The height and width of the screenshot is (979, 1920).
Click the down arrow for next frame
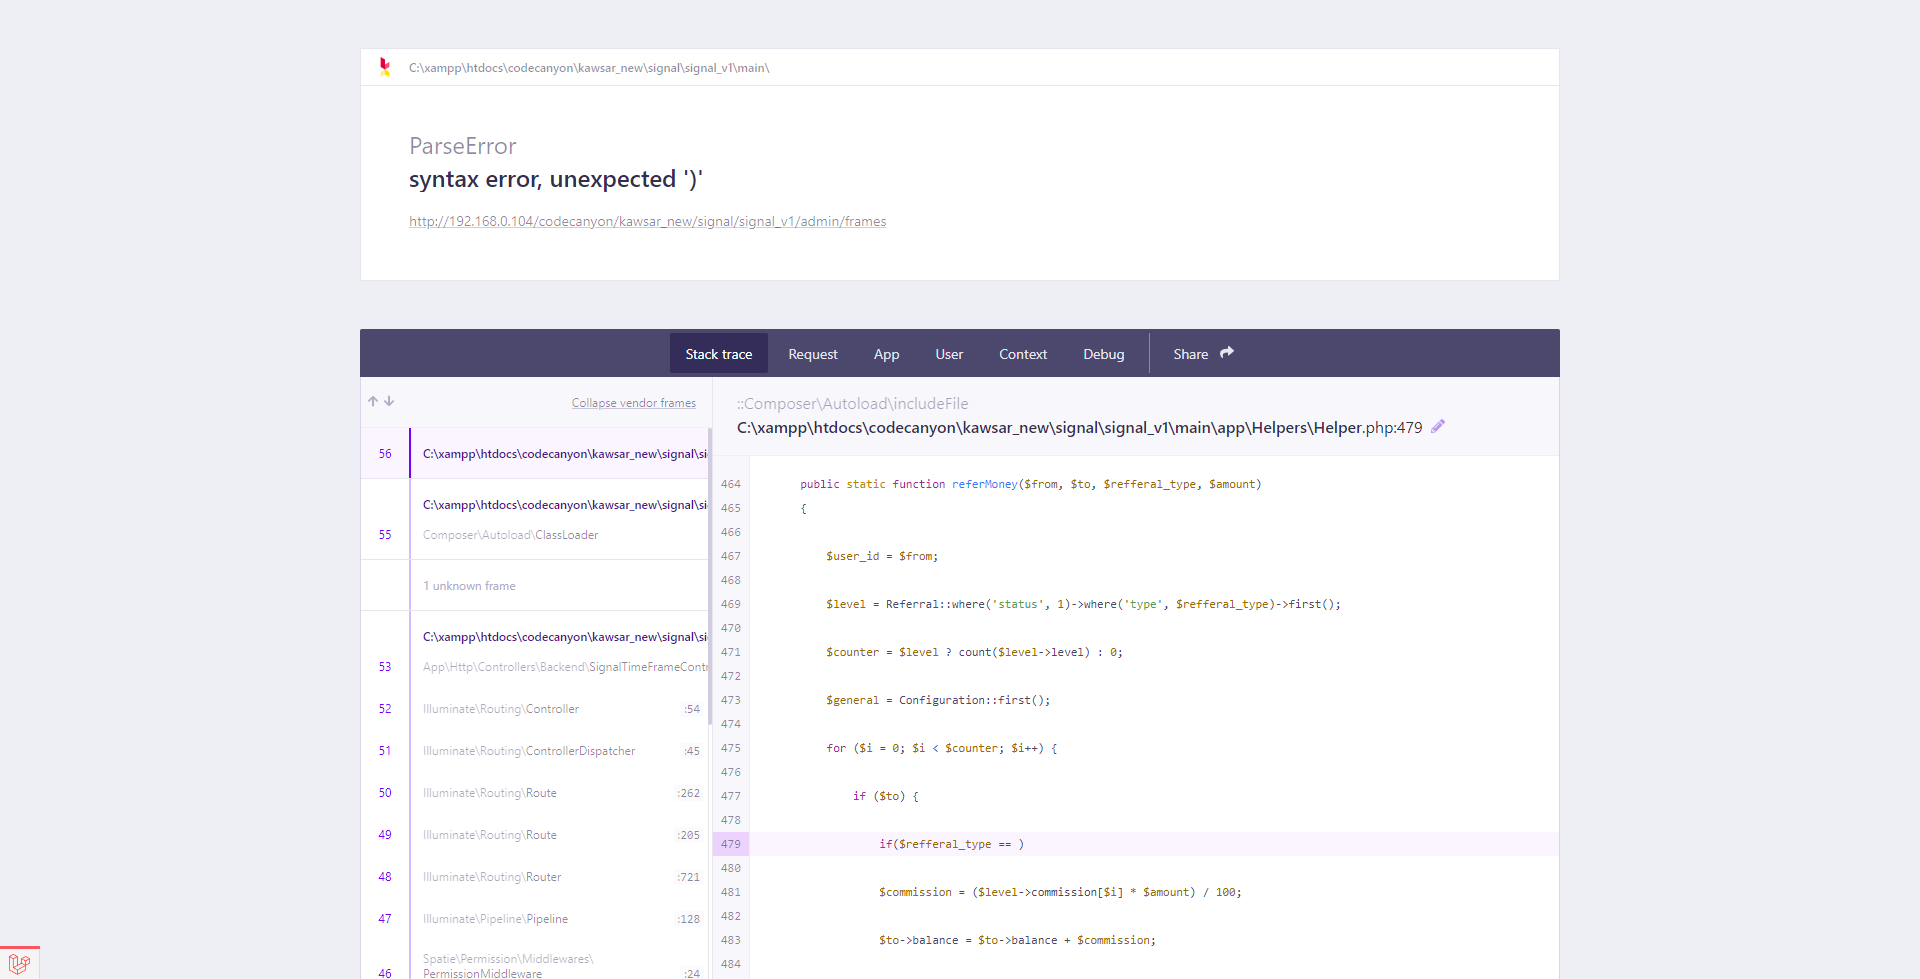pos(389,401)
